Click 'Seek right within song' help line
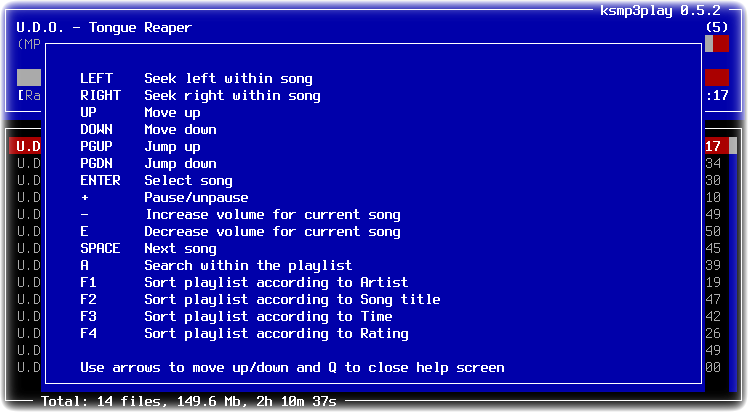Viewport: 748px width, 412px height. click(x=232, y=95)
